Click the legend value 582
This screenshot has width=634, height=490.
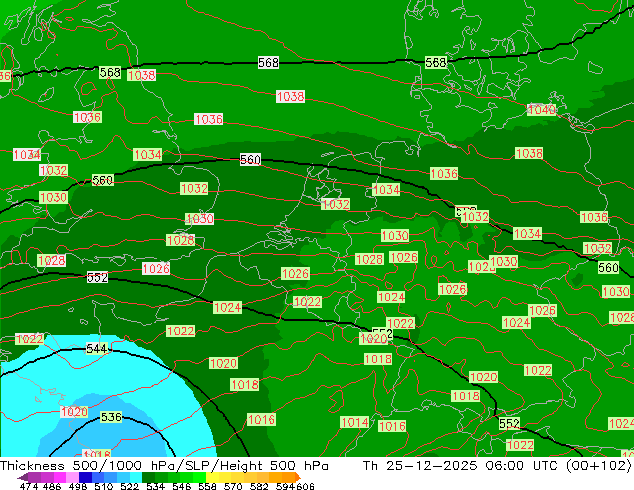[259, 486]
